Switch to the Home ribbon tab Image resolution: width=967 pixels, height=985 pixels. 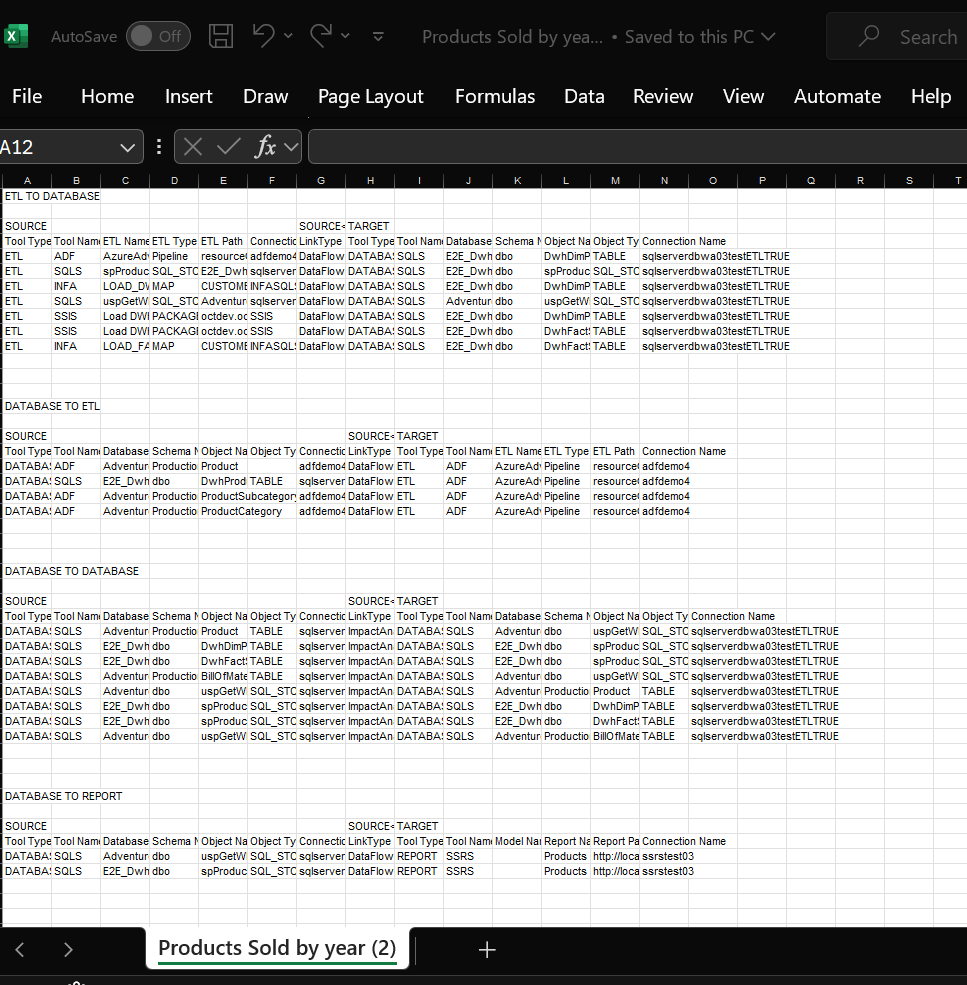(107, 96)
